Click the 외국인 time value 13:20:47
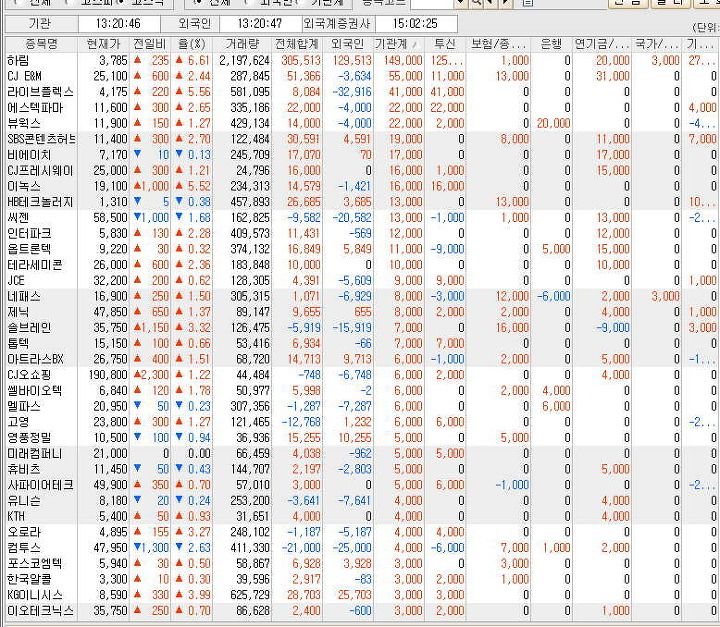 [x=260, y=23]
